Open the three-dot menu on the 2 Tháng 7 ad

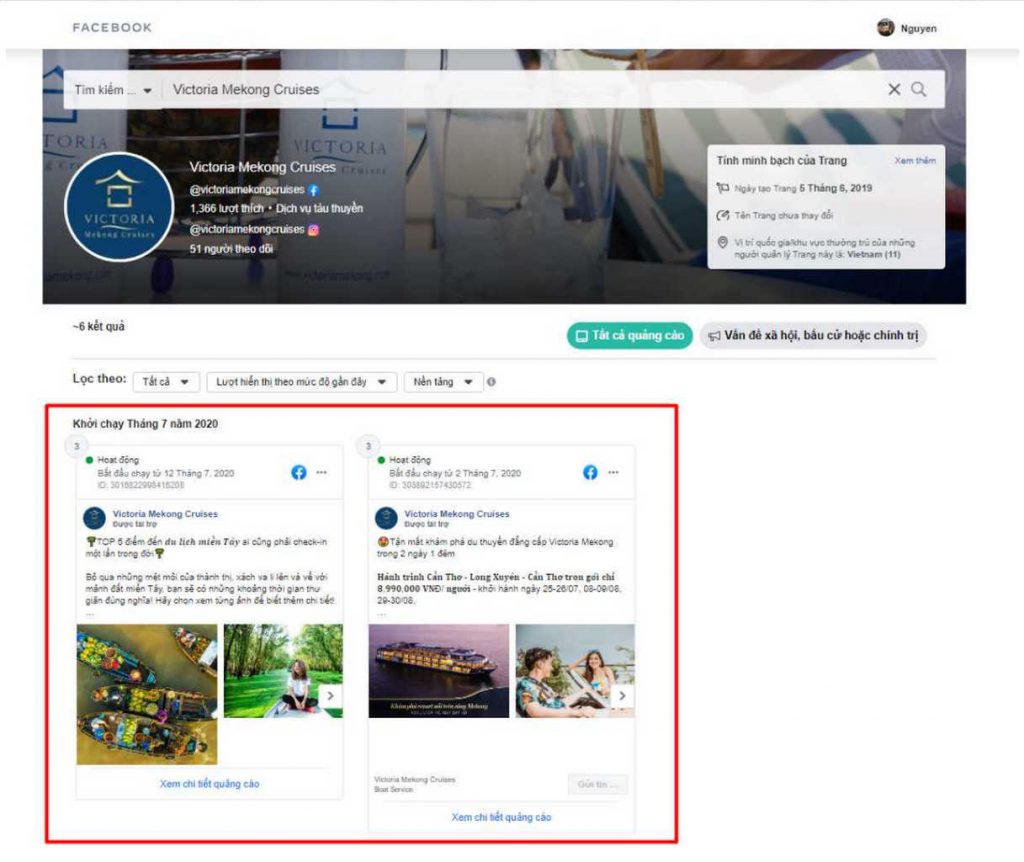point(613,472)
